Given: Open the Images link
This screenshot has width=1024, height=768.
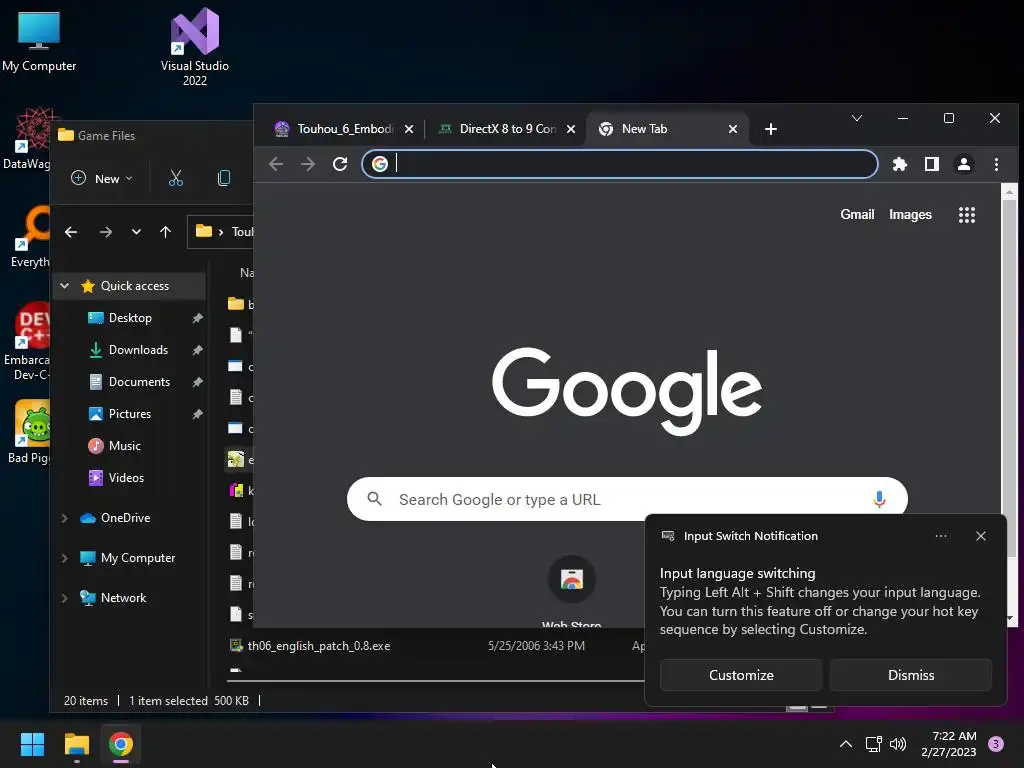Looking at the screenshot, I should (x=910, y=215).
